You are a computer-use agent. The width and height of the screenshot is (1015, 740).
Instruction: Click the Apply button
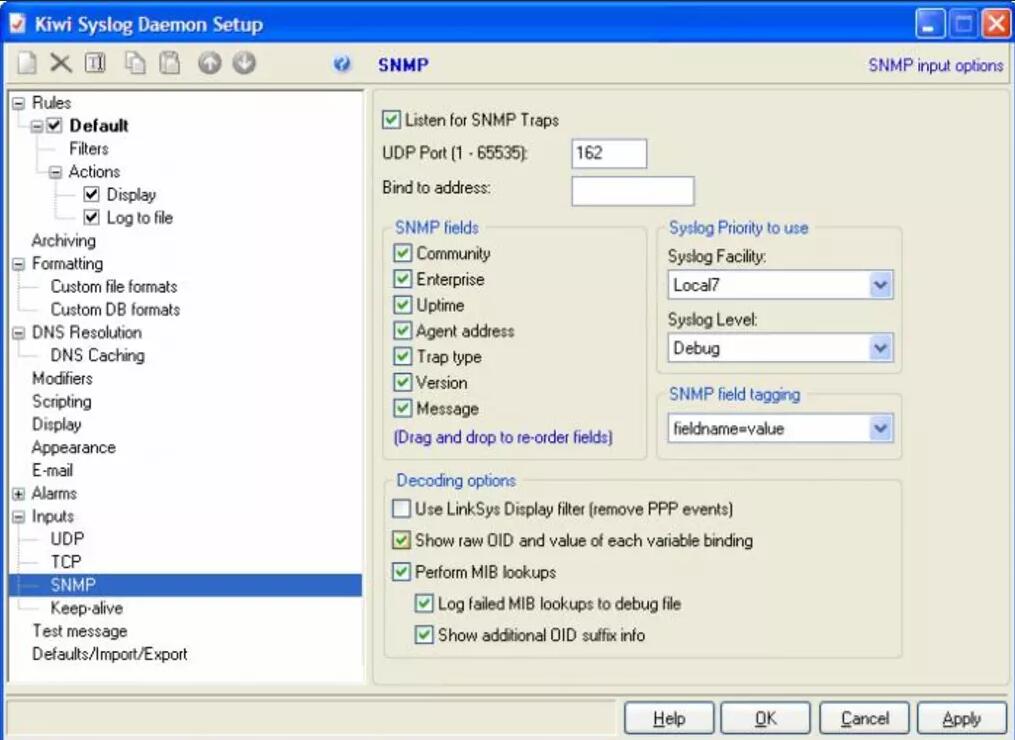click(x=962, y=719)
